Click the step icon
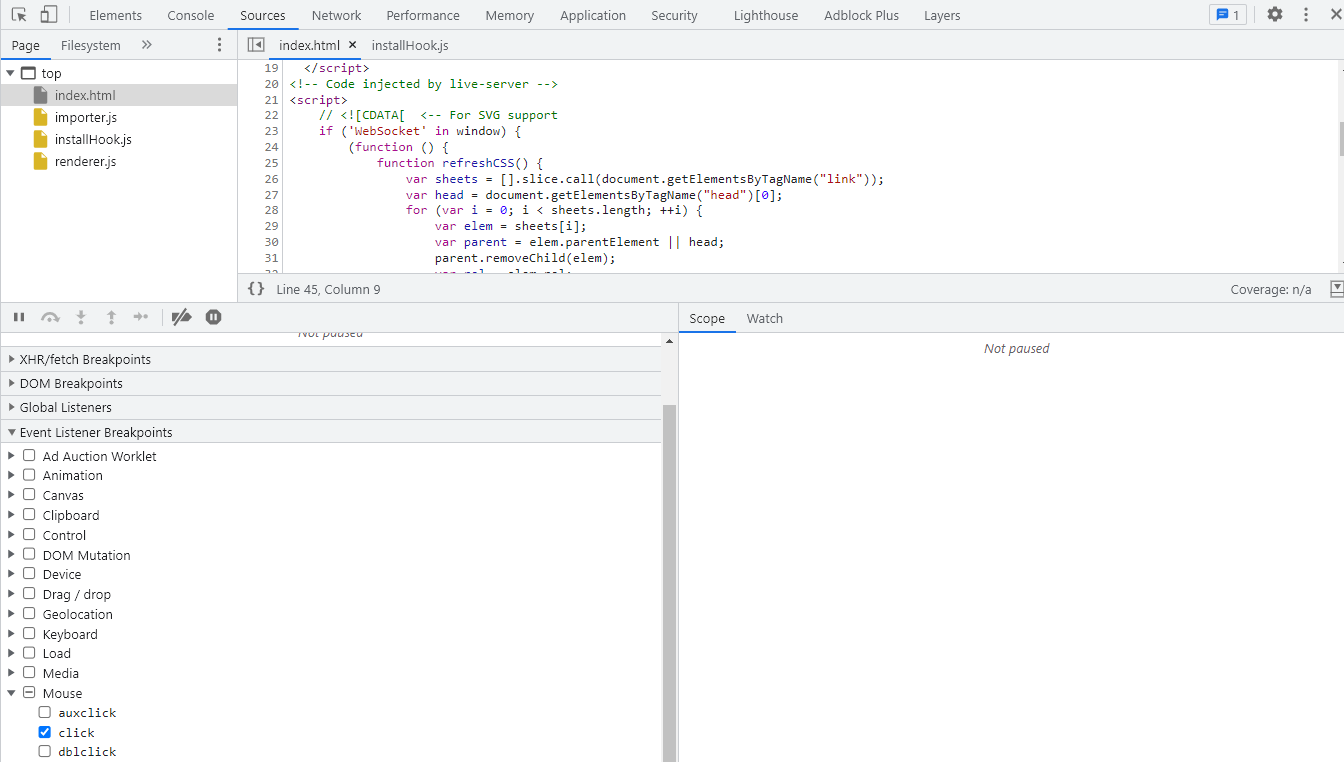Screen dimensions: 1344x762 click(x=141, y=317)
